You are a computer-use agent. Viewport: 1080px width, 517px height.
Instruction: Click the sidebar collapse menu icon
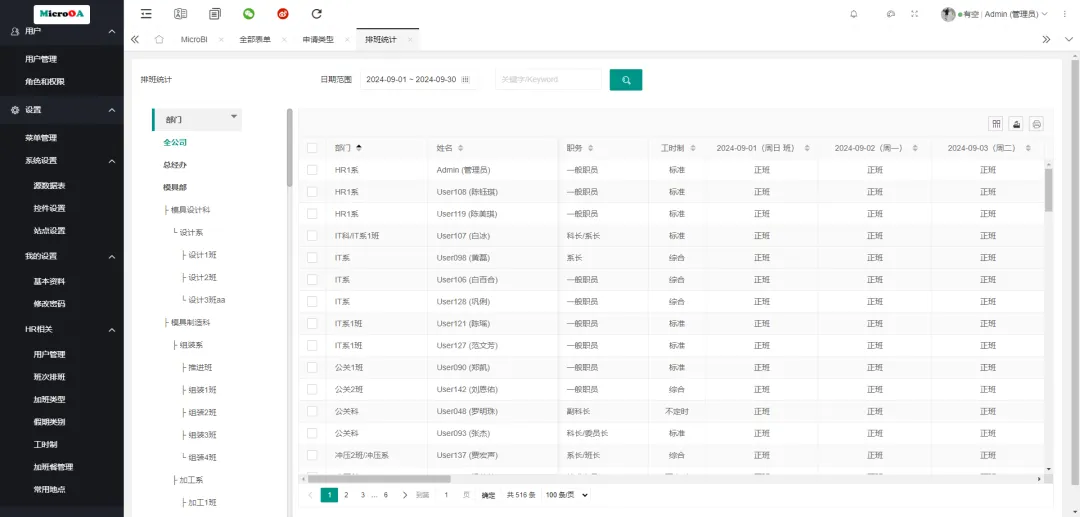point(147,14)
